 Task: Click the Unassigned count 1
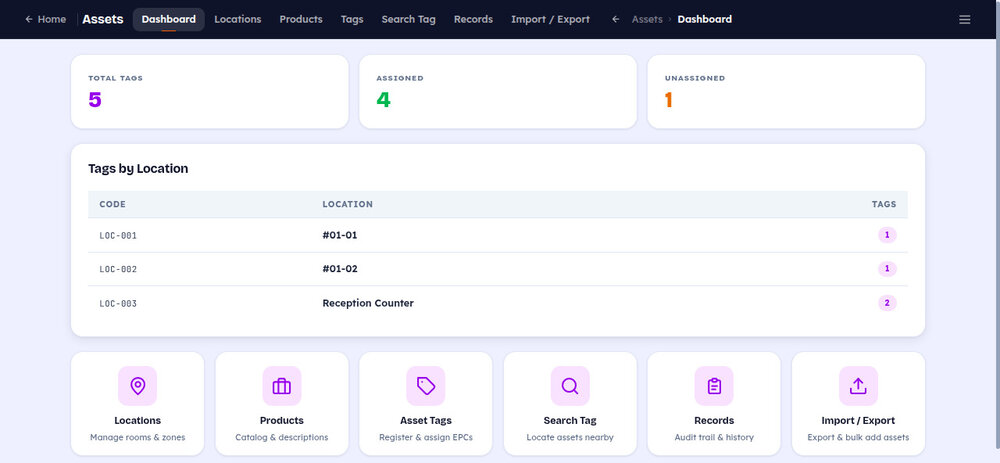coord(668,100)
